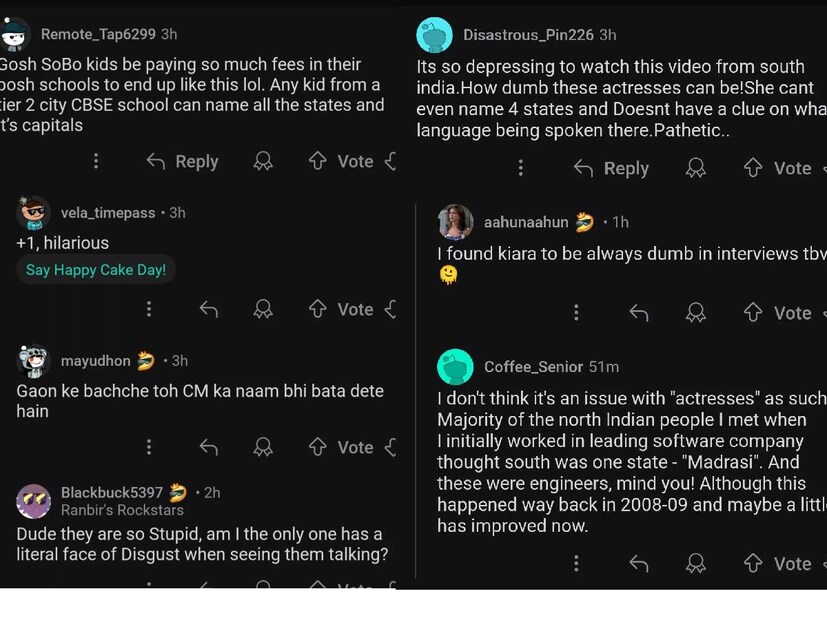Reply arrow on vela_timepass's comment

[x=209, y=310]
